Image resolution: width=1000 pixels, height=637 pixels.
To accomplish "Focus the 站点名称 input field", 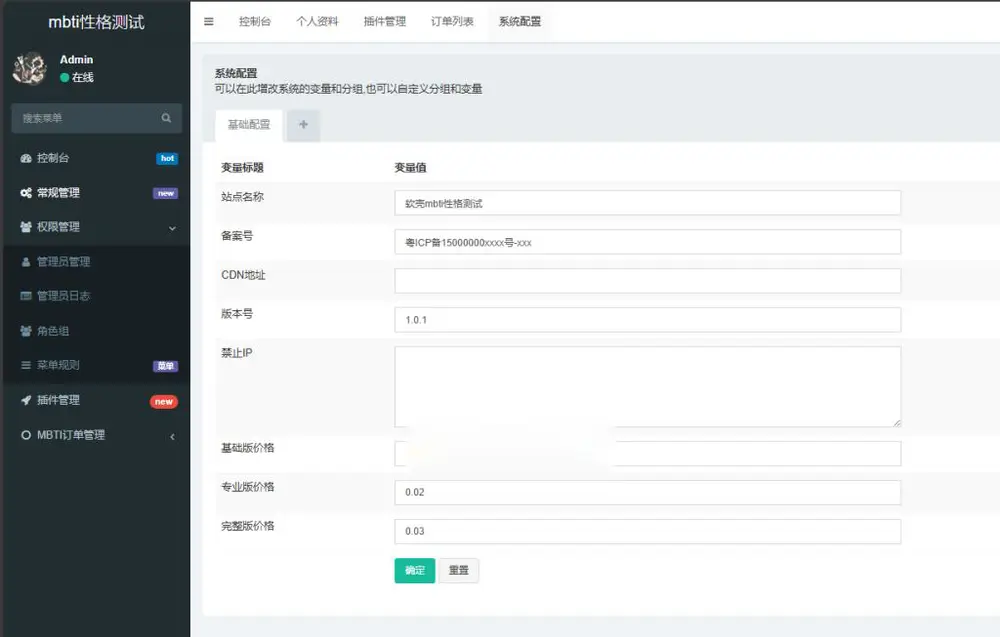I will coord(647,203).
